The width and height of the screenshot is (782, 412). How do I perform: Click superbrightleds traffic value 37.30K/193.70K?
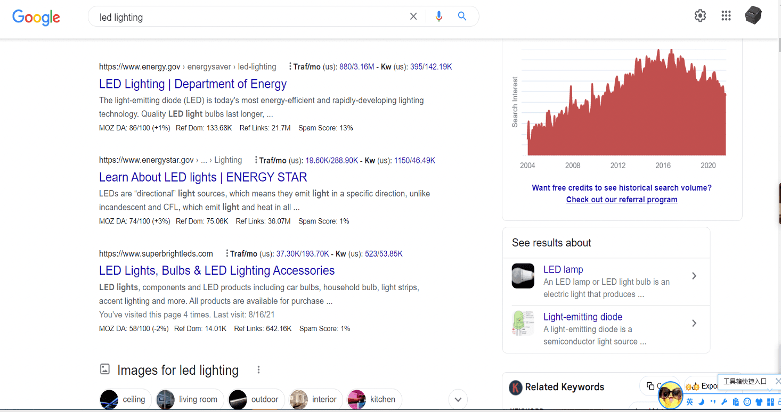point(303,253)
